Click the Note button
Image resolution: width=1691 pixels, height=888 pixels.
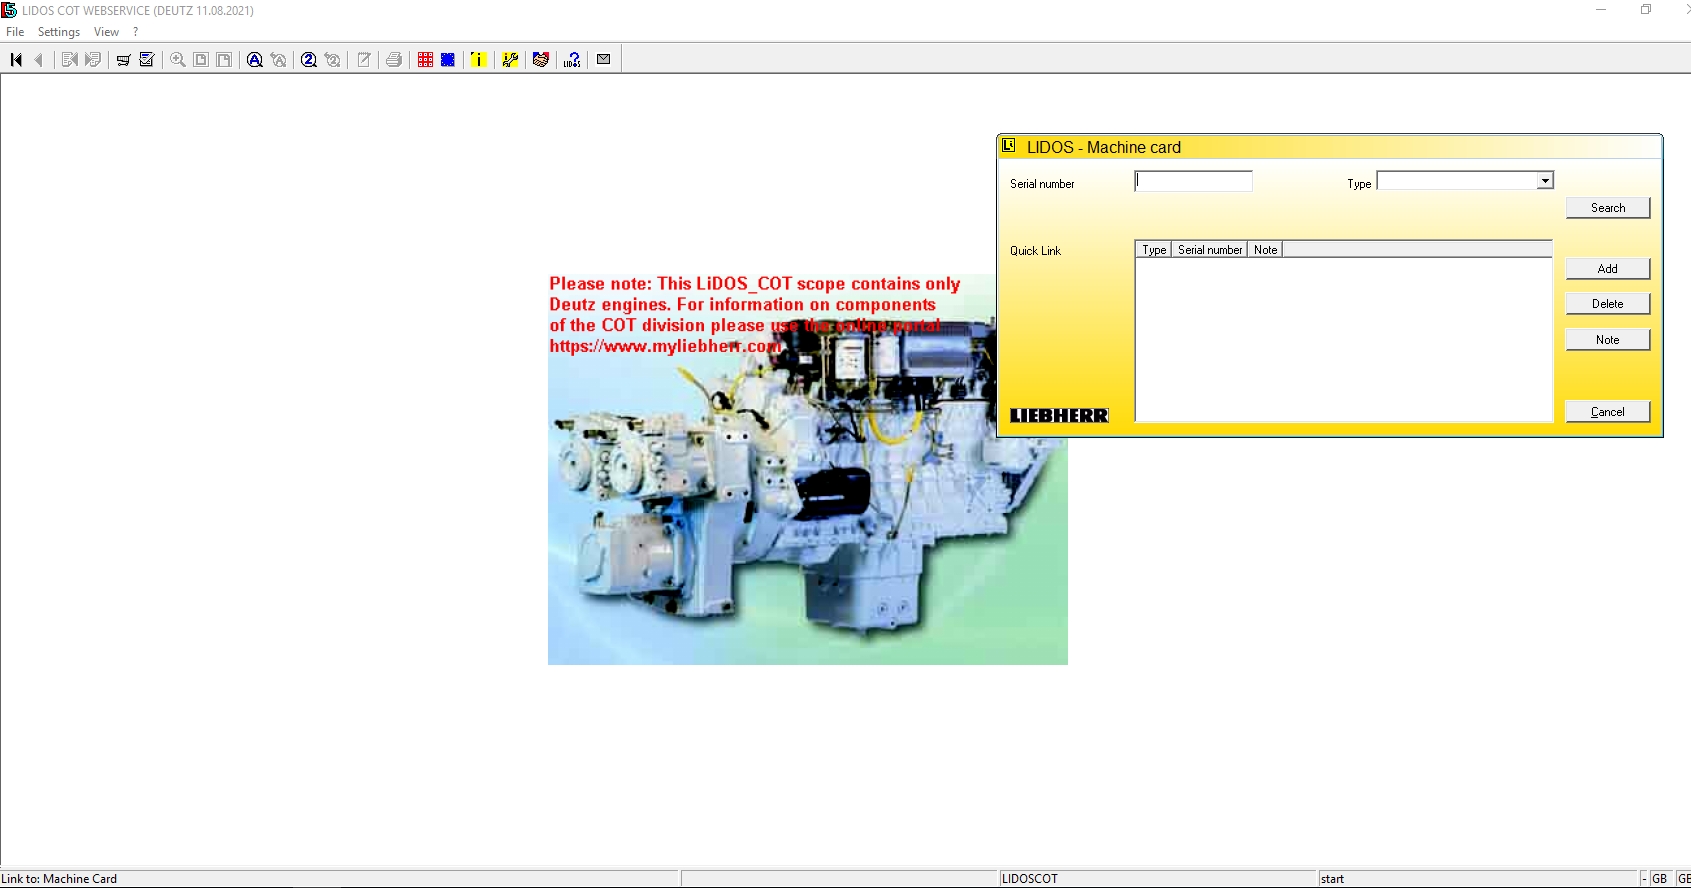tap(1608, 340)
